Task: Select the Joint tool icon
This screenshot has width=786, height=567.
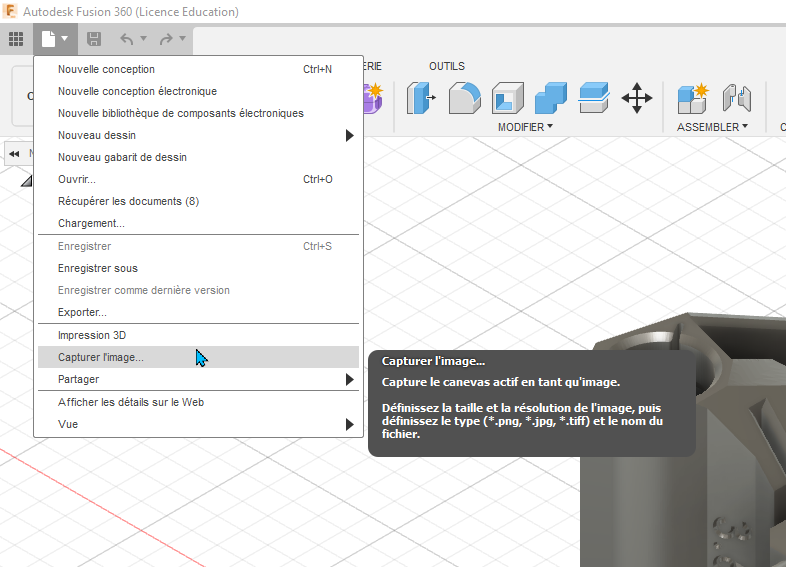Action: [x=736, y=98]
